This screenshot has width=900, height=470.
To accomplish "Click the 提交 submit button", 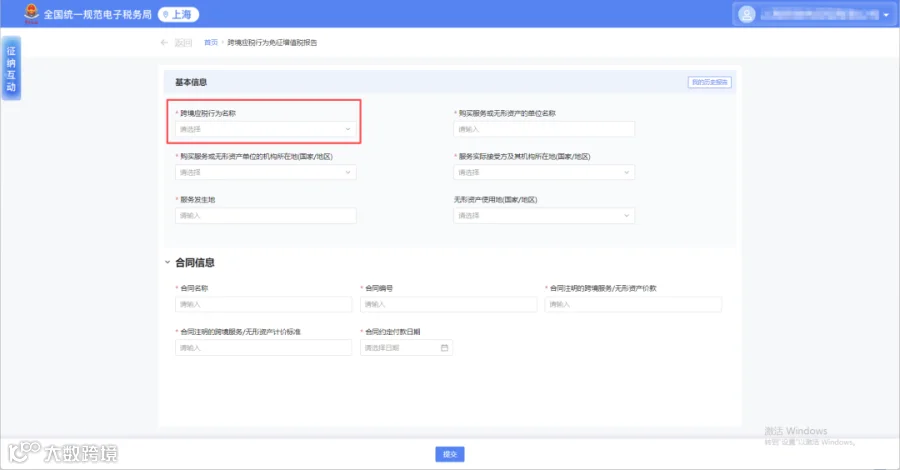I will pos(449,454).
